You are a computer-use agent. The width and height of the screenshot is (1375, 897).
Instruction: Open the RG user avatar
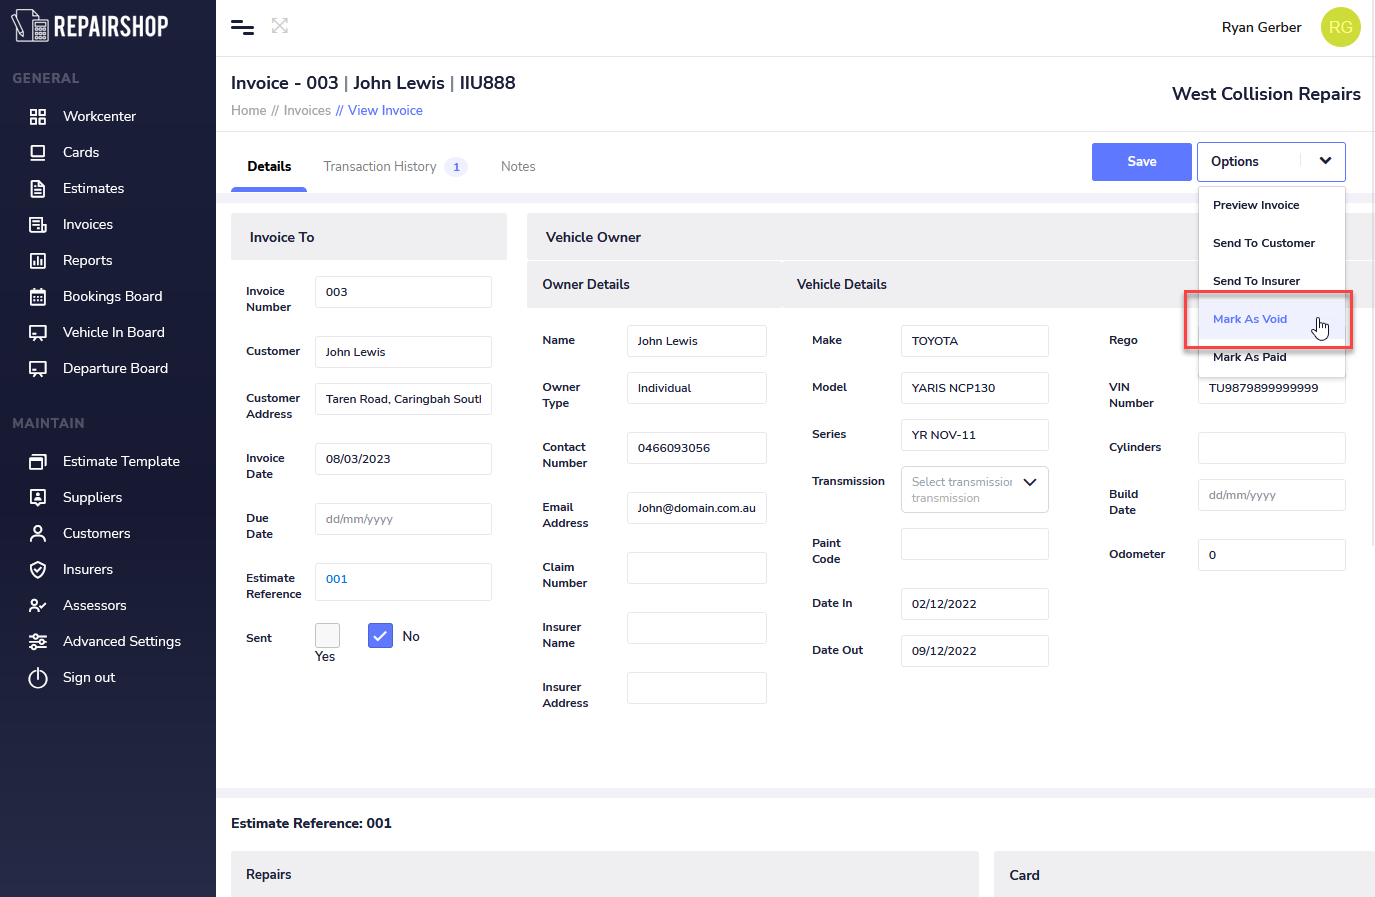[1340, 27]
